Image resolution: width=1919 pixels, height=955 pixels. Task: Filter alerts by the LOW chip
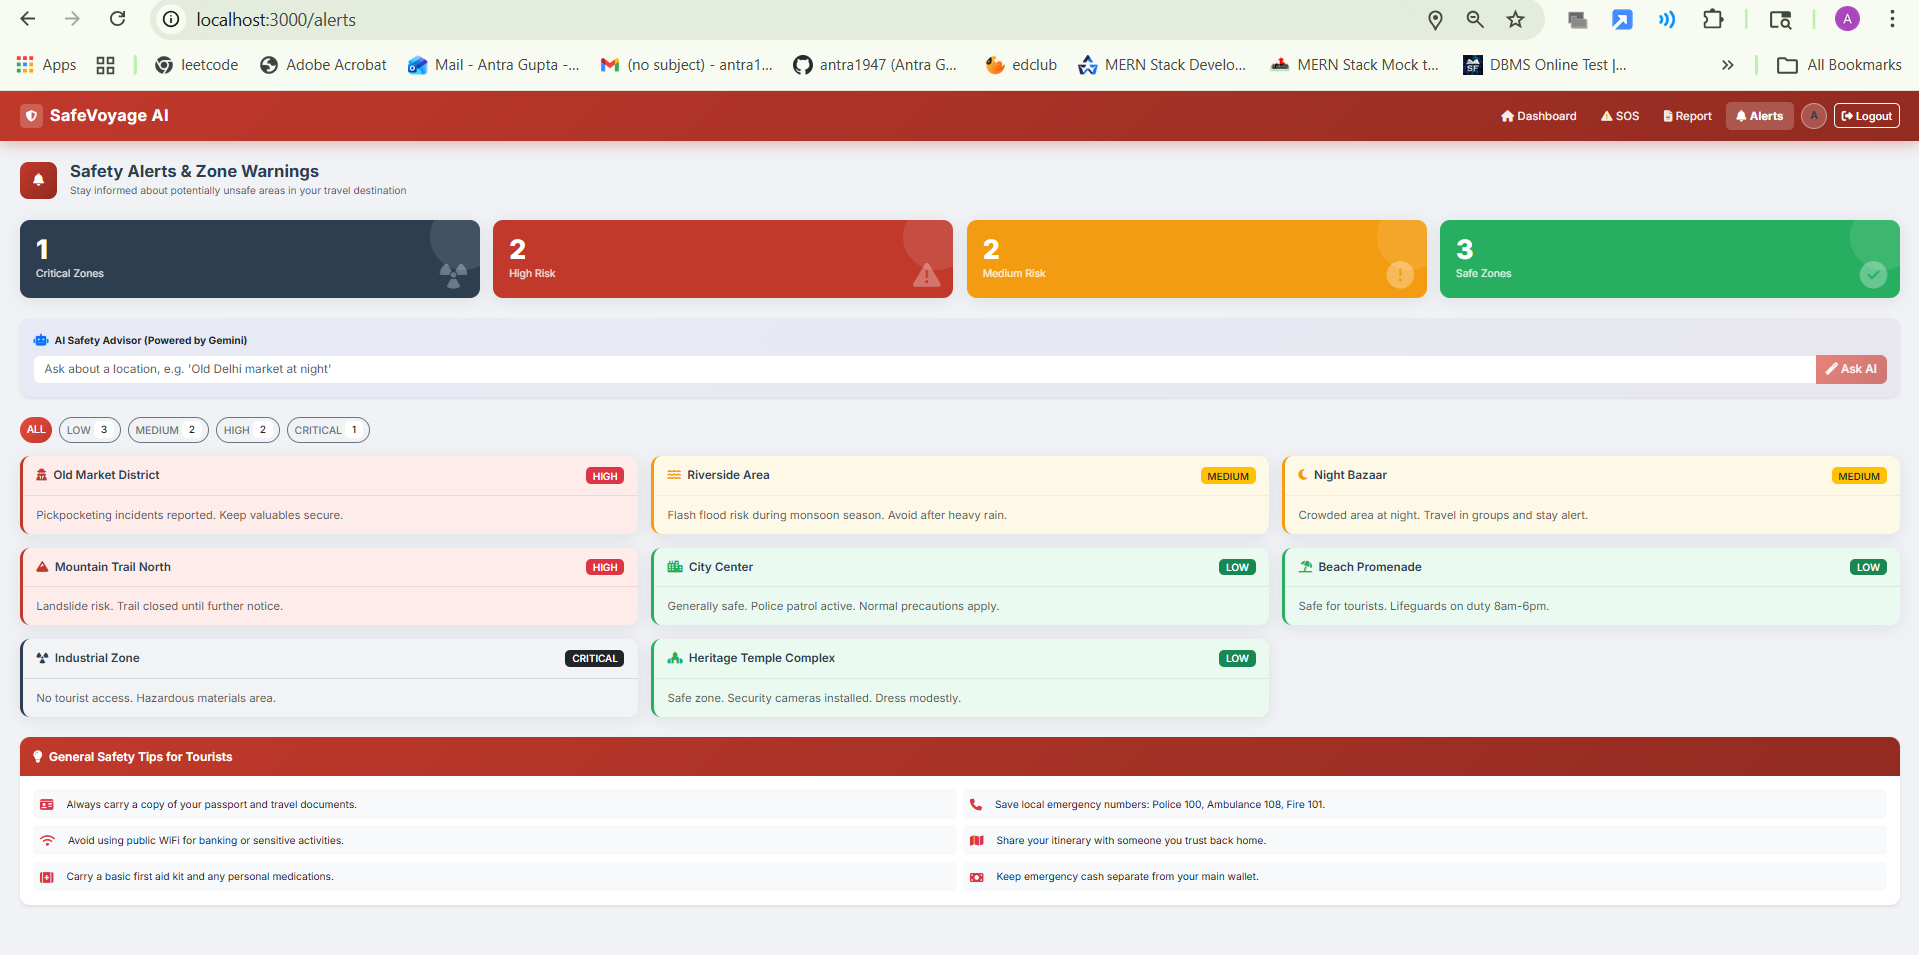click(x=90, y=430)
